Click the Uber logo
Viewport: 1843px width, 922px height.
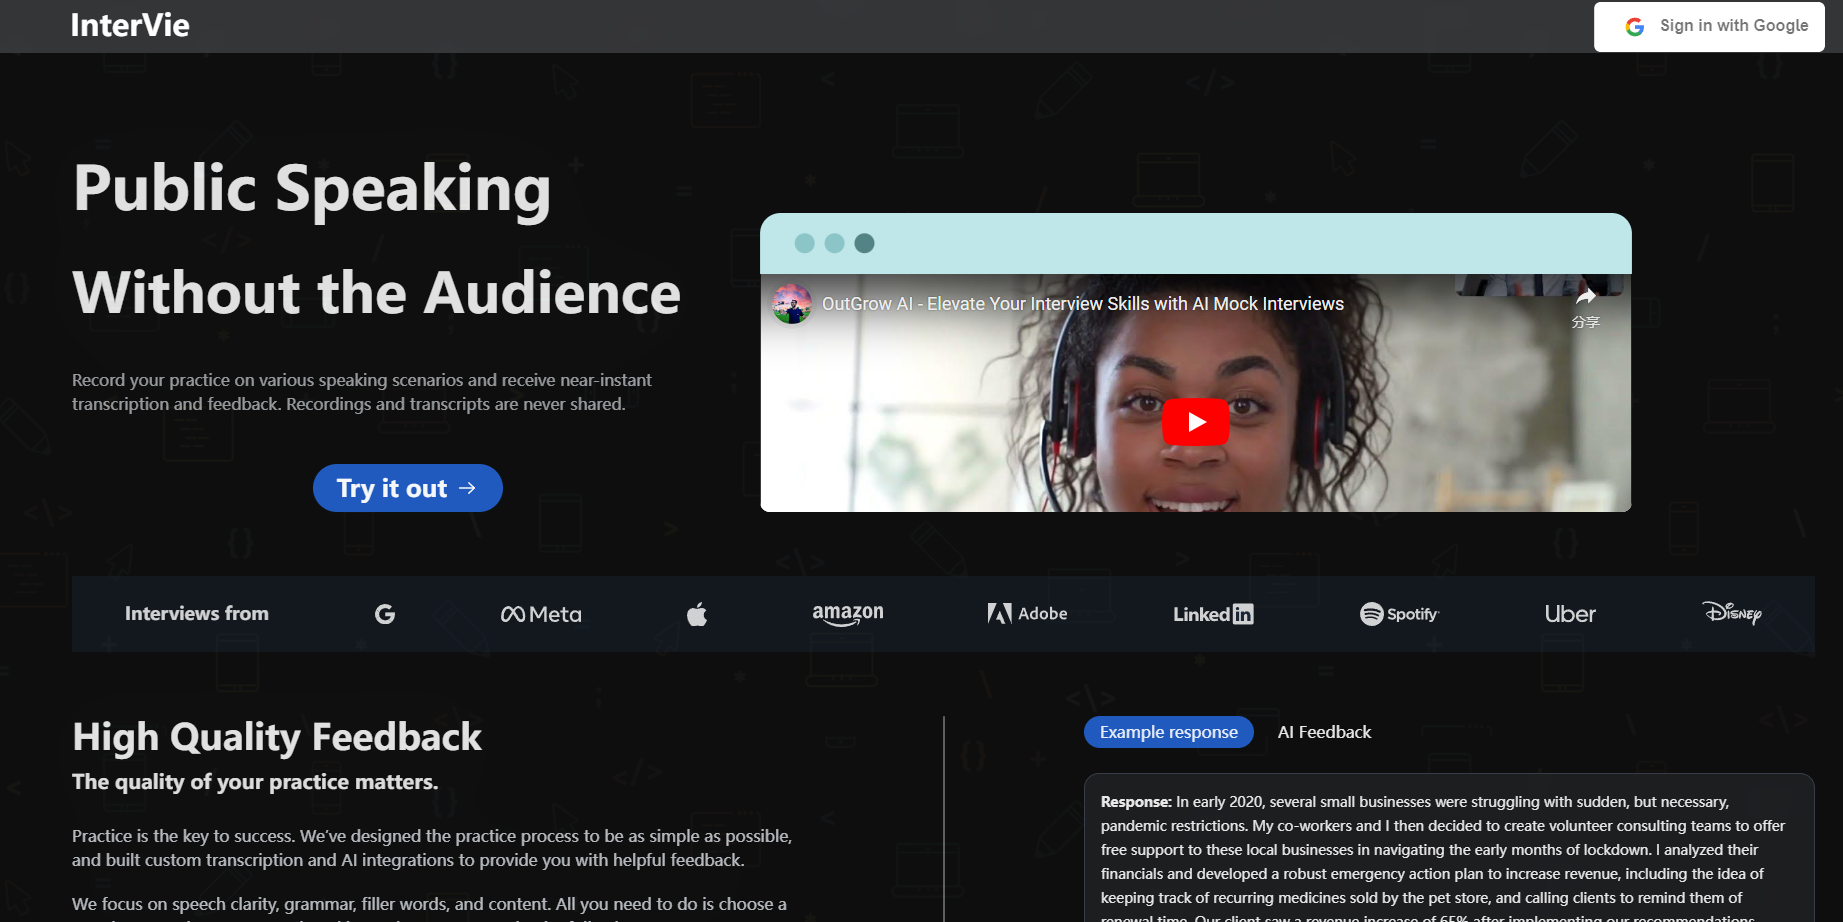[1570, 614]
